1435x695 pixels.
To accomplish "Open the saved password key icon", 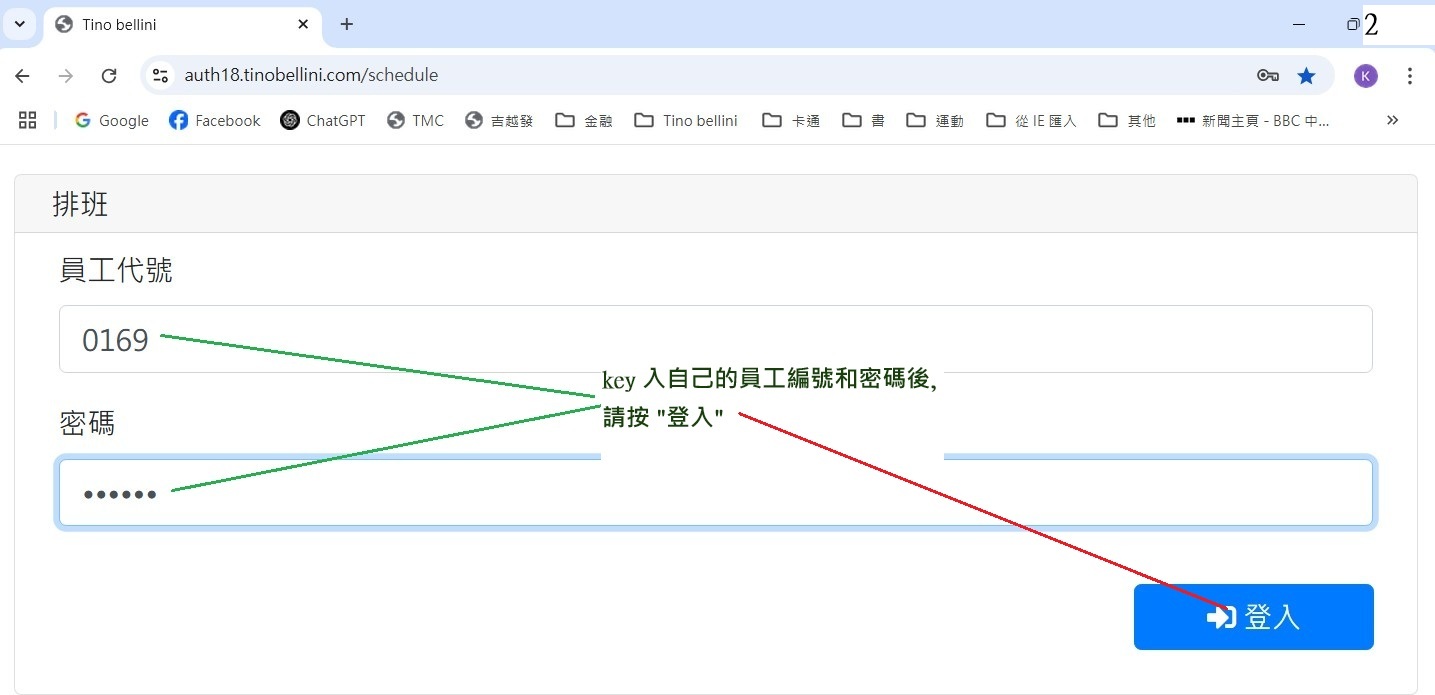I will pyautogui.click(x=1267, y=76).
